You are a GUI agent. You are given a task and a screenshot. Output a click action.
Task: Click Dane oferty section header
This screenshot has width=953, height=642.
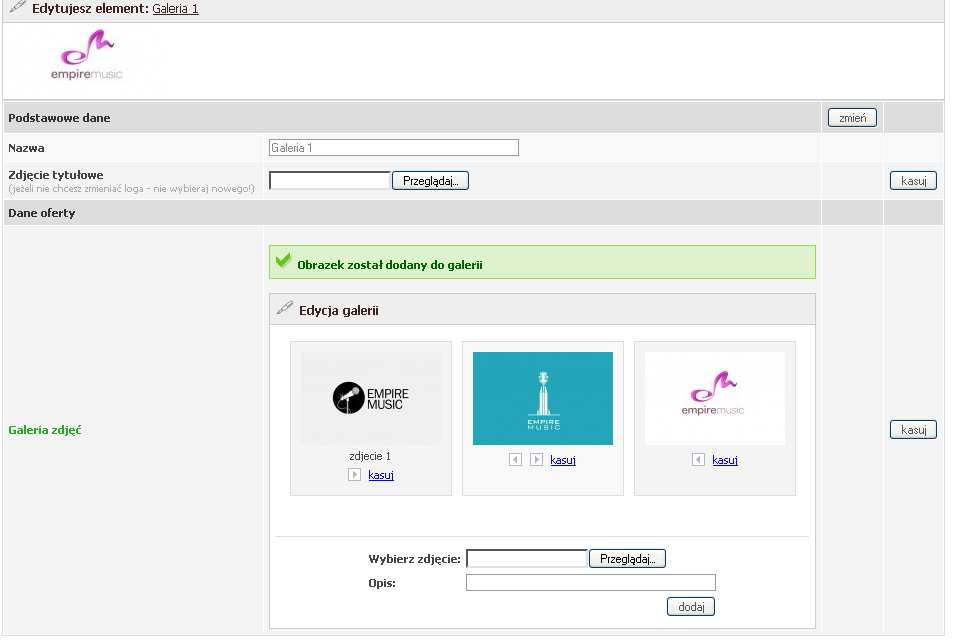click(x=41, y=213)
